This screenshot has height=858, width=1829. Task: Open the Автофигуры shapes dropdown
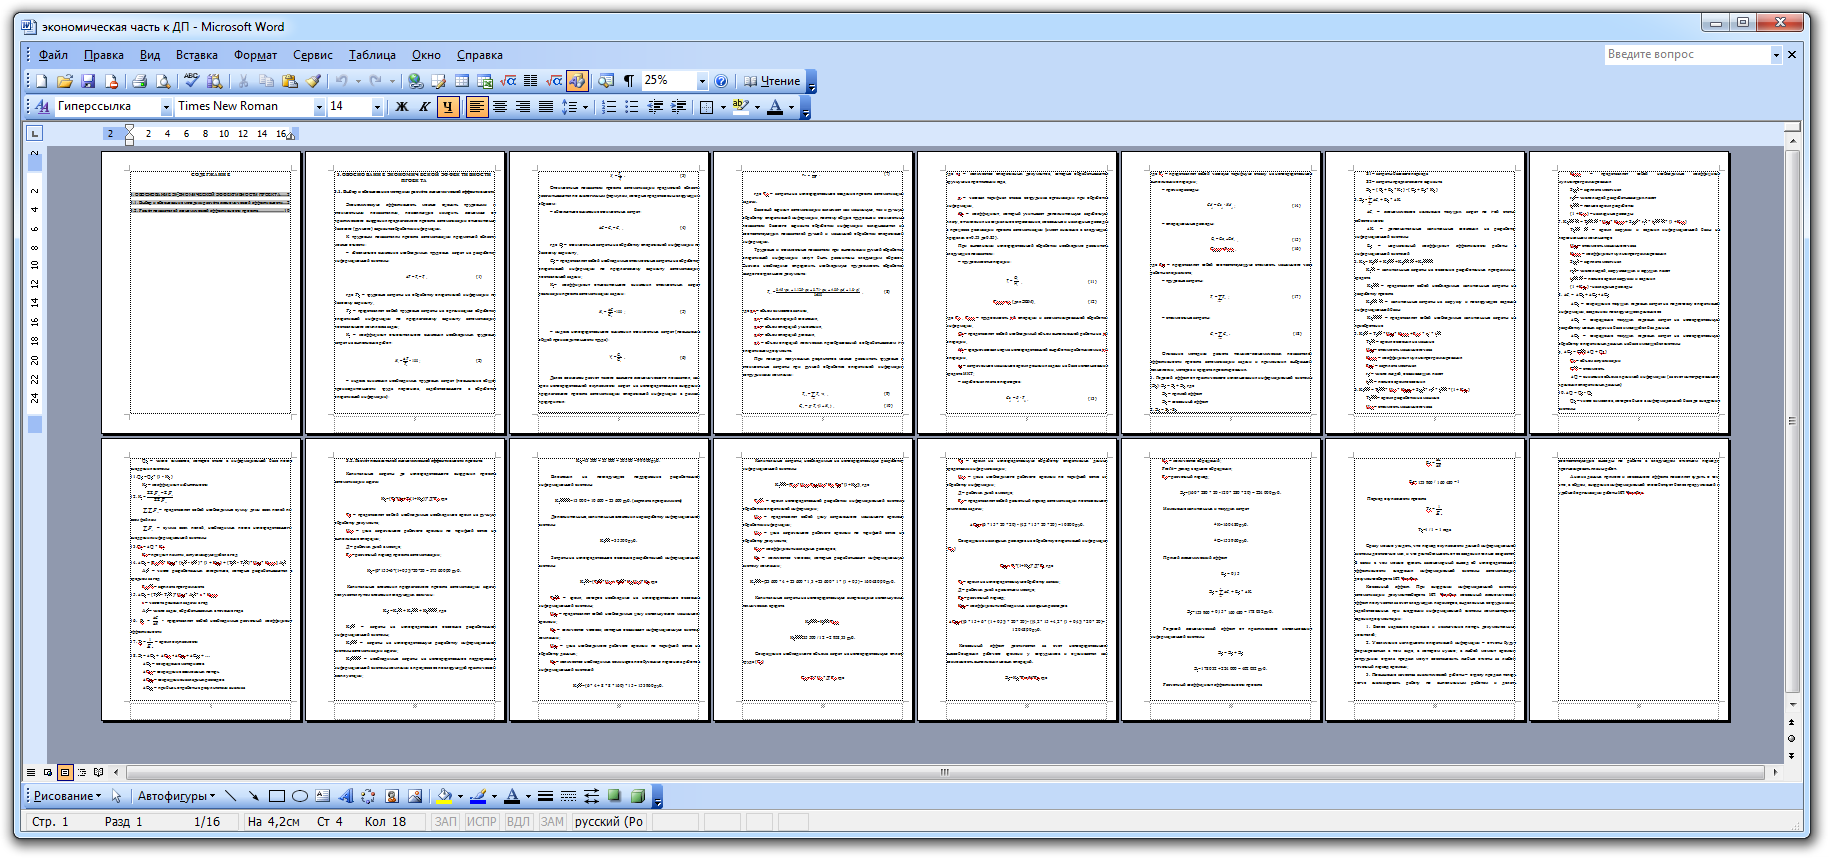(176, 796)
